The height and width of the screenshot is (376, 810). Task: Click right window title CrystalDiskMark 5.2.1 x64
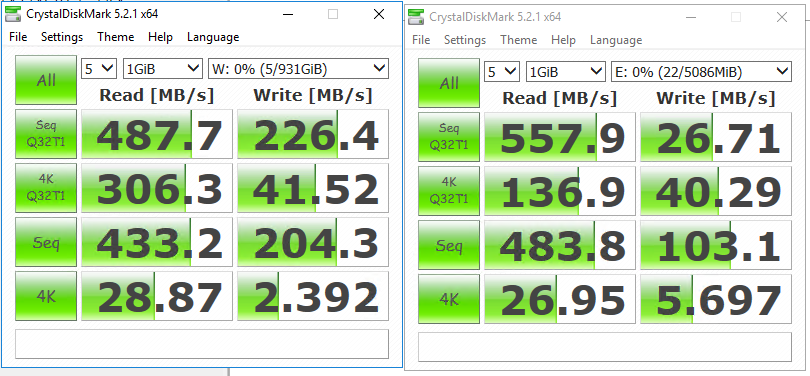click(495, 18)
